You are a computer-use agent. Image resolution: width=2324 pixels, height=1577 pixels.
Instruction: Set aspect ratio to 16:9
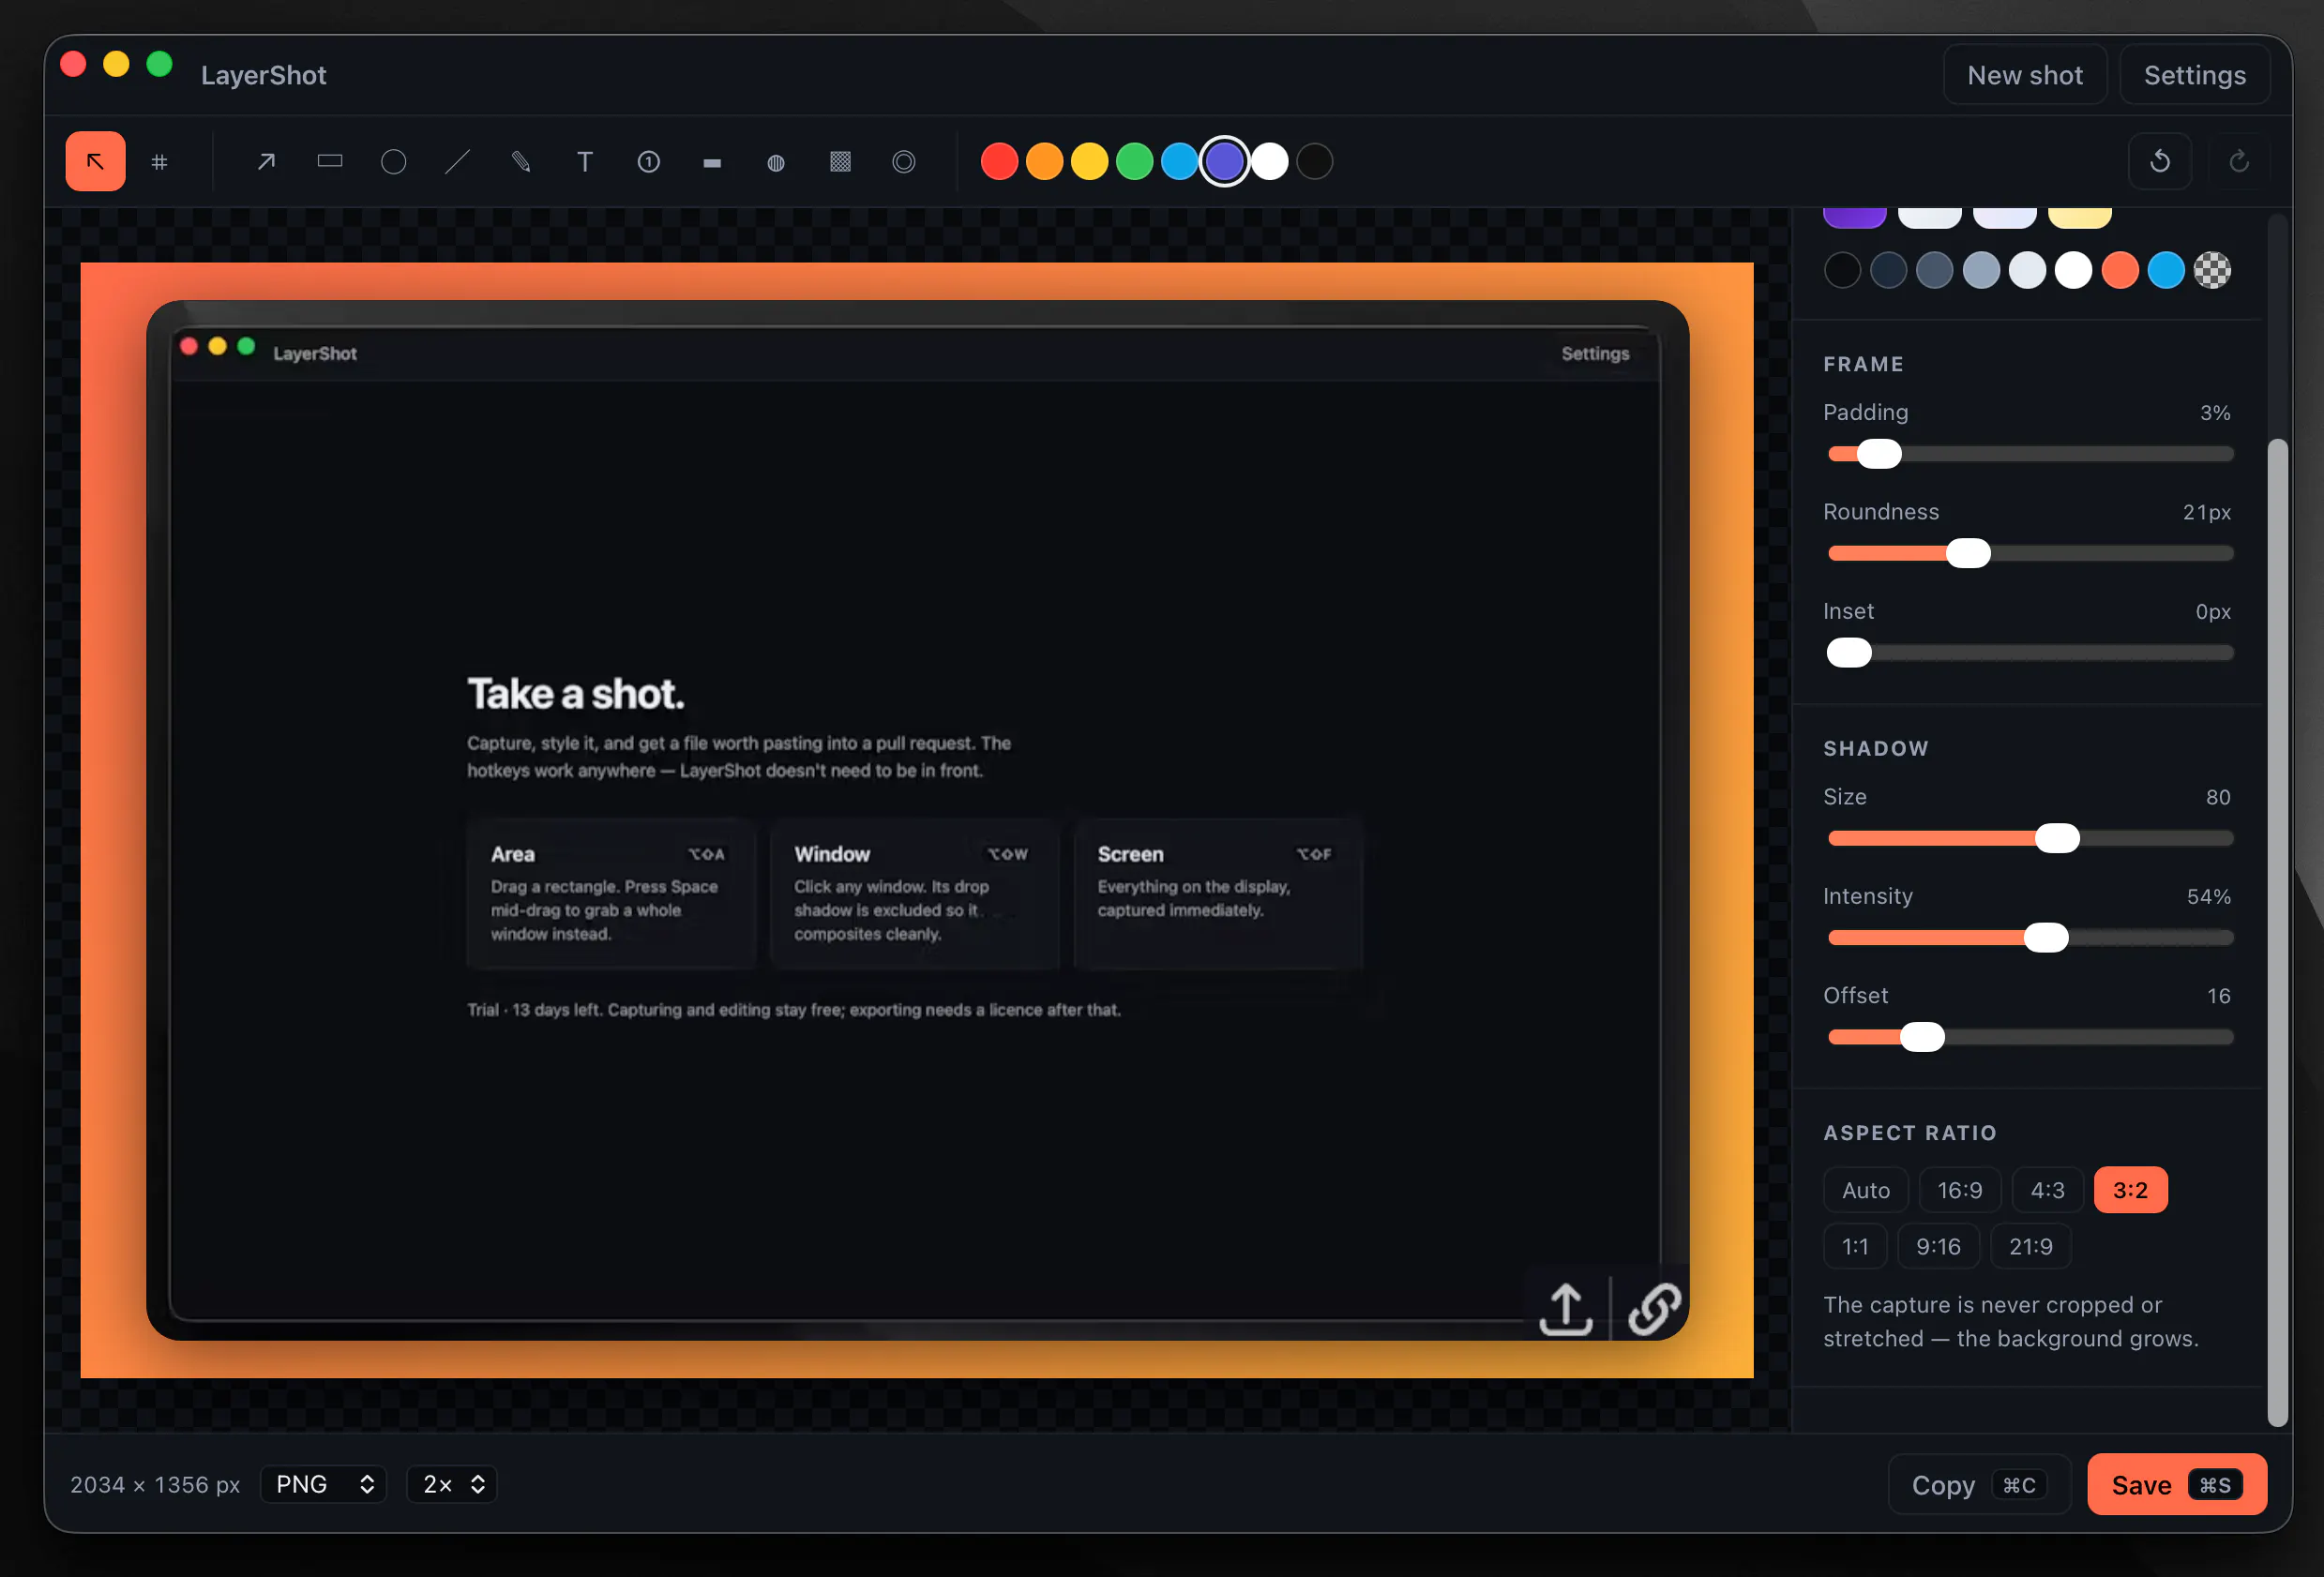[1960, 1190]
